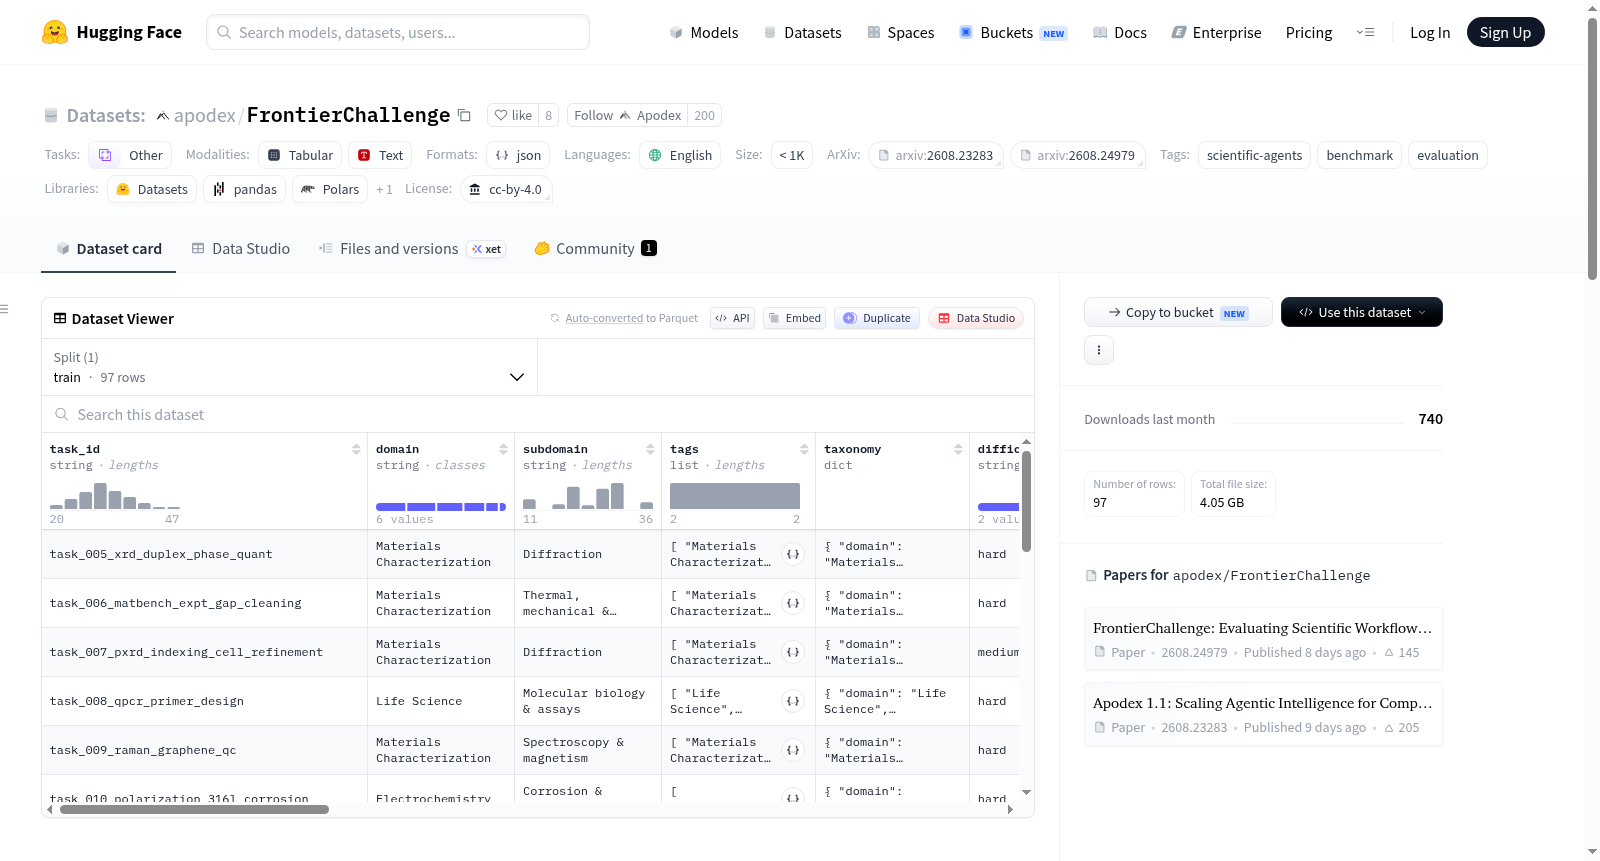Image resolution: width=1600 pixels, height=861 pixels.
Task: Open the cc-by-4.0 license tag
Action: pos(506,189)
